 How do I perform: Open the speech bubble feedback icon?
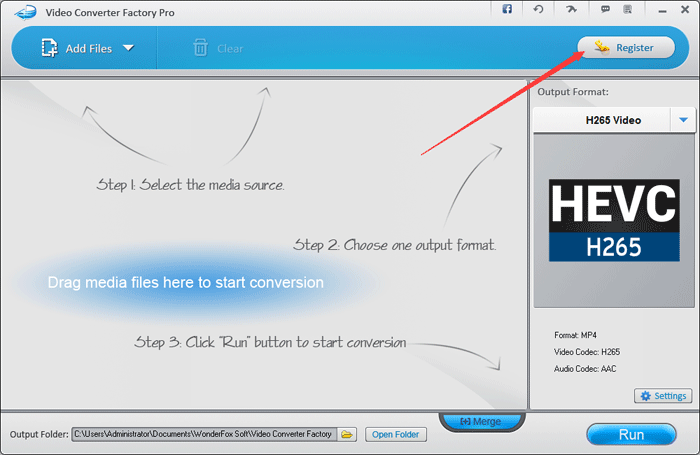coord(605,9)
